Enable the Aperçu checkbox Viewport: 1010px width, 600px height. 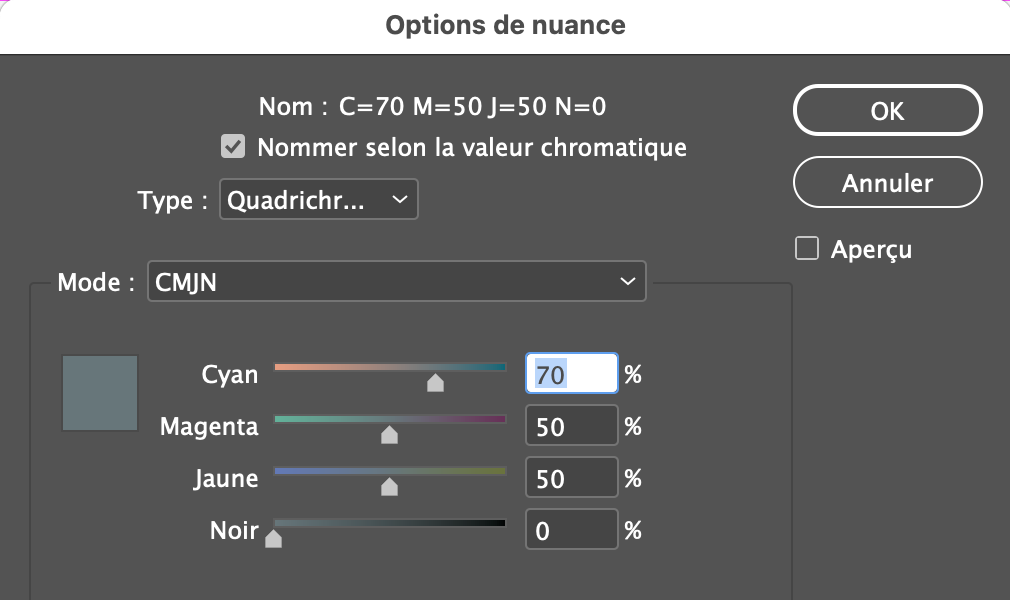806,249
